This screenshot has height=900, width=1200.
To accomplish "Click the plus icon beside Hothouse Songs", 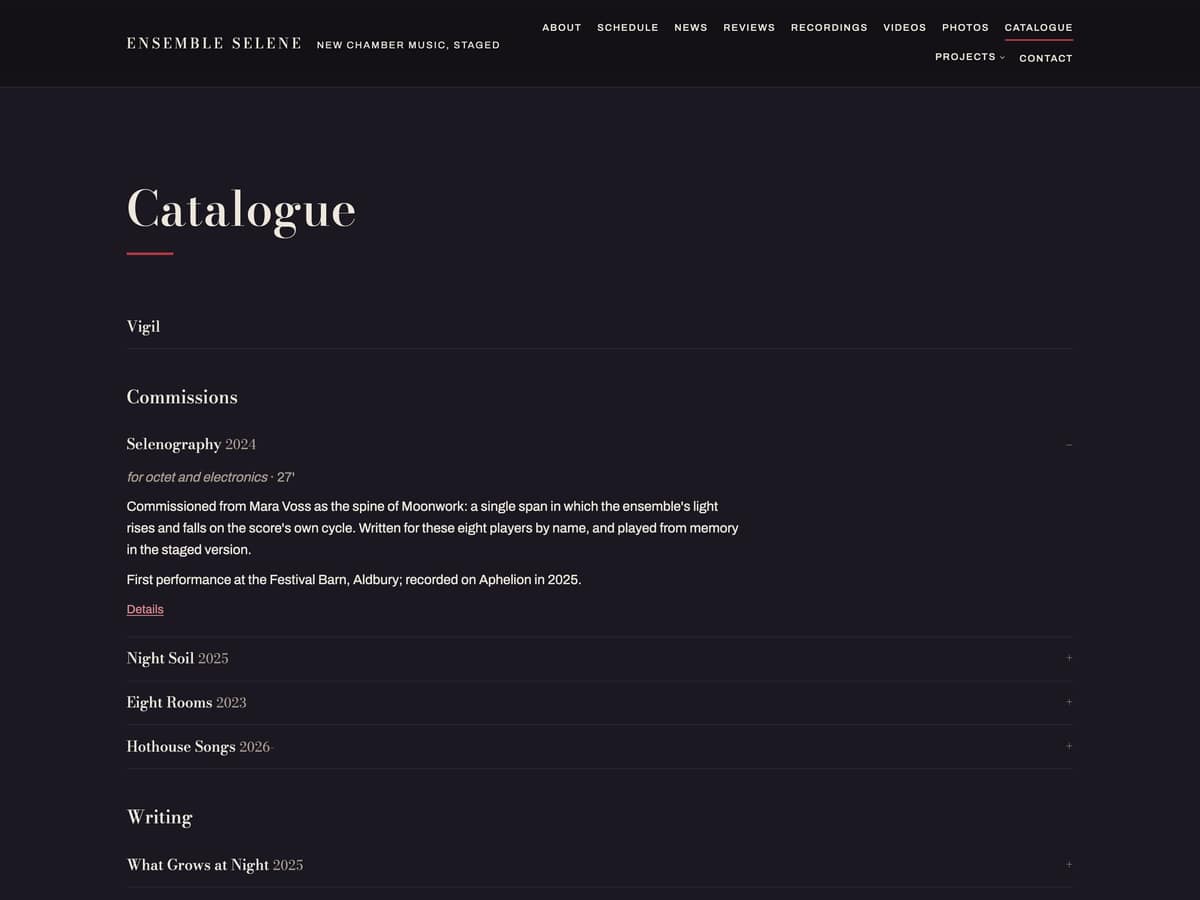I will tap(1068, 746).
